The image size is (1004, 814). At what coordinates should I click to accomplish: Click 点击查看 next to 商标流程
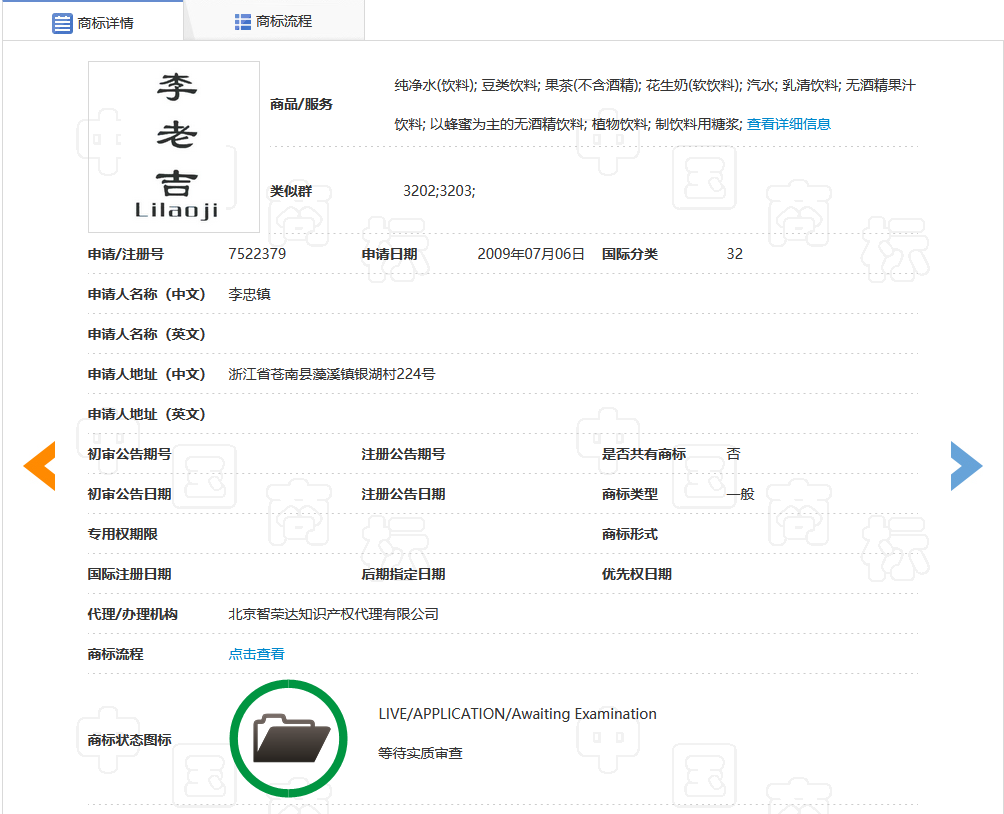click(255, 653)
